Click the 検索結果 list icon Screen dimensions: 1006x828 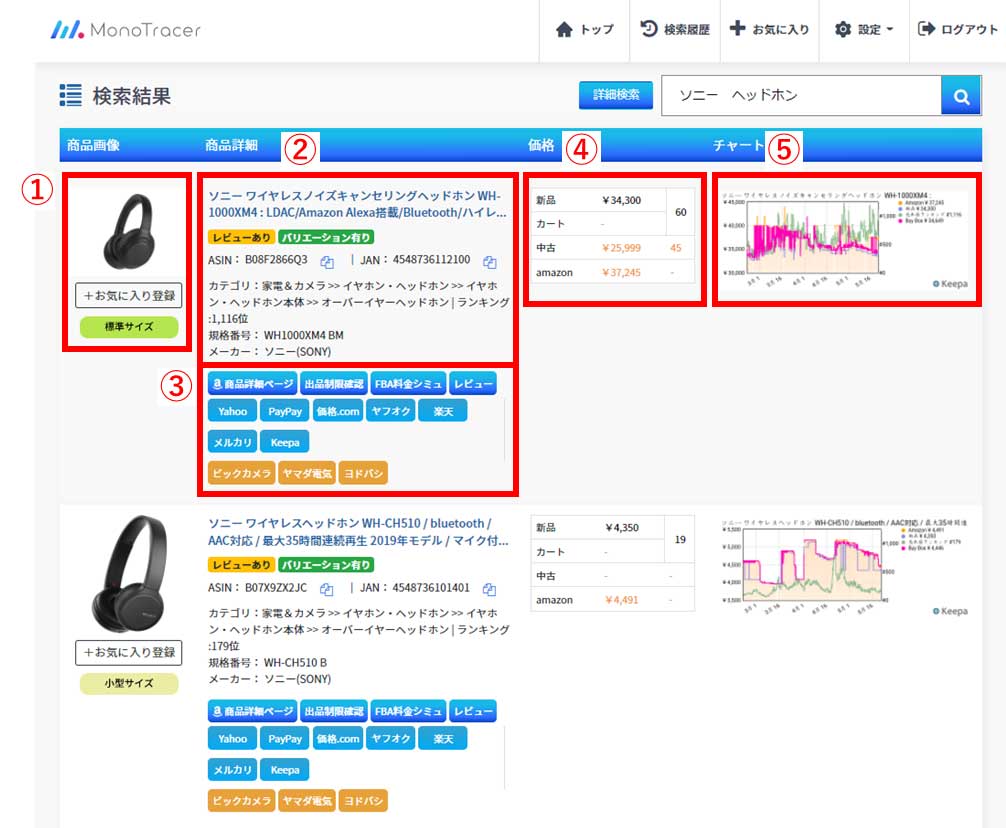tap(71, 95)
